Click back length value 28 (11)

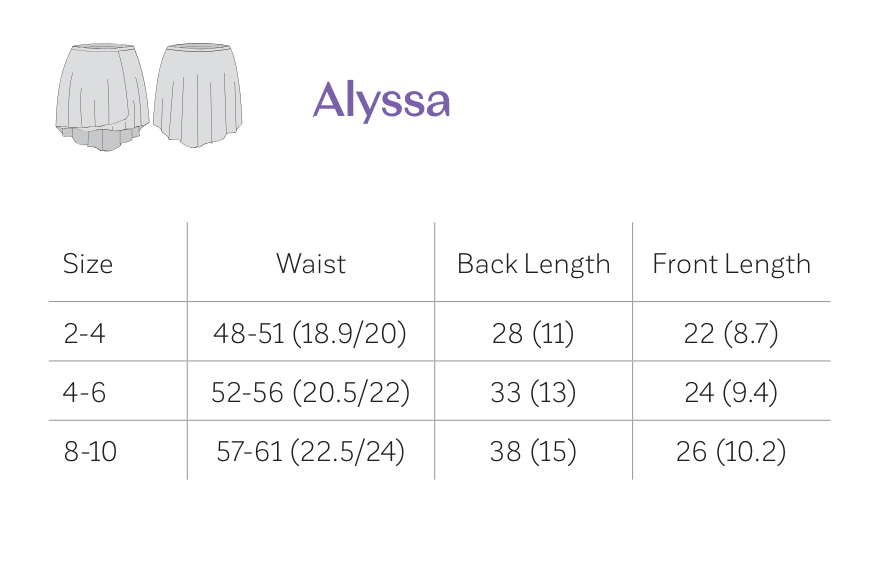click(x=533, y=333)
